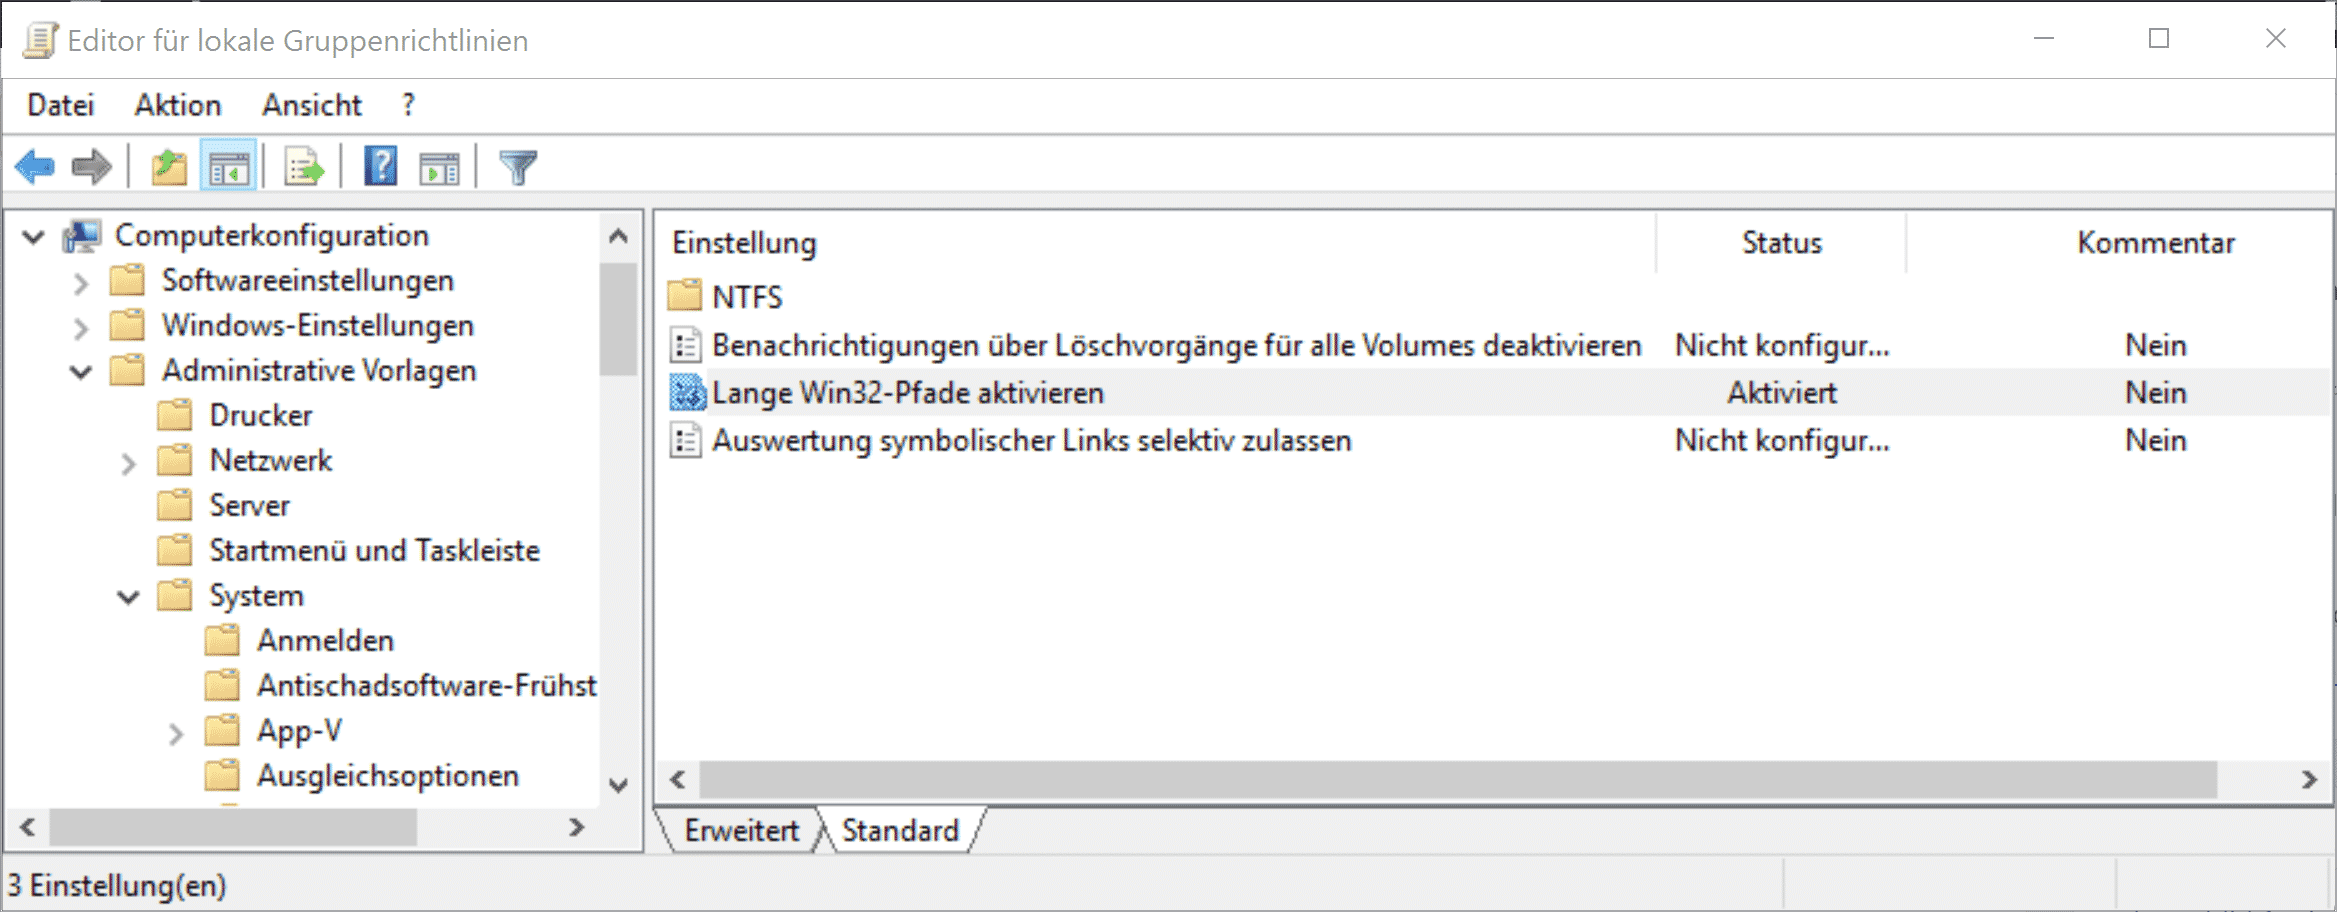Click the export list icon
The image size is (2337, 912).
point(305,166)
